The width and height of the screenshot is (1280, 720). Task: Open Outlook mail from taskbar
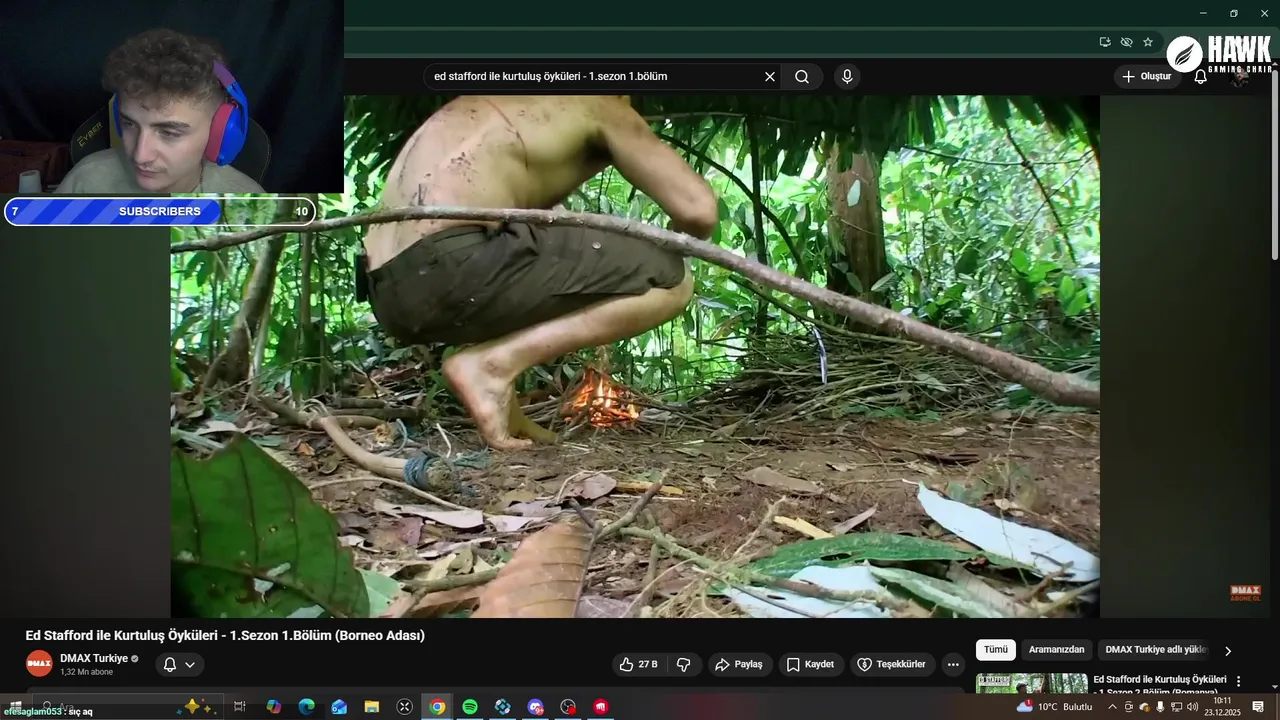click(x=339, y=707)
